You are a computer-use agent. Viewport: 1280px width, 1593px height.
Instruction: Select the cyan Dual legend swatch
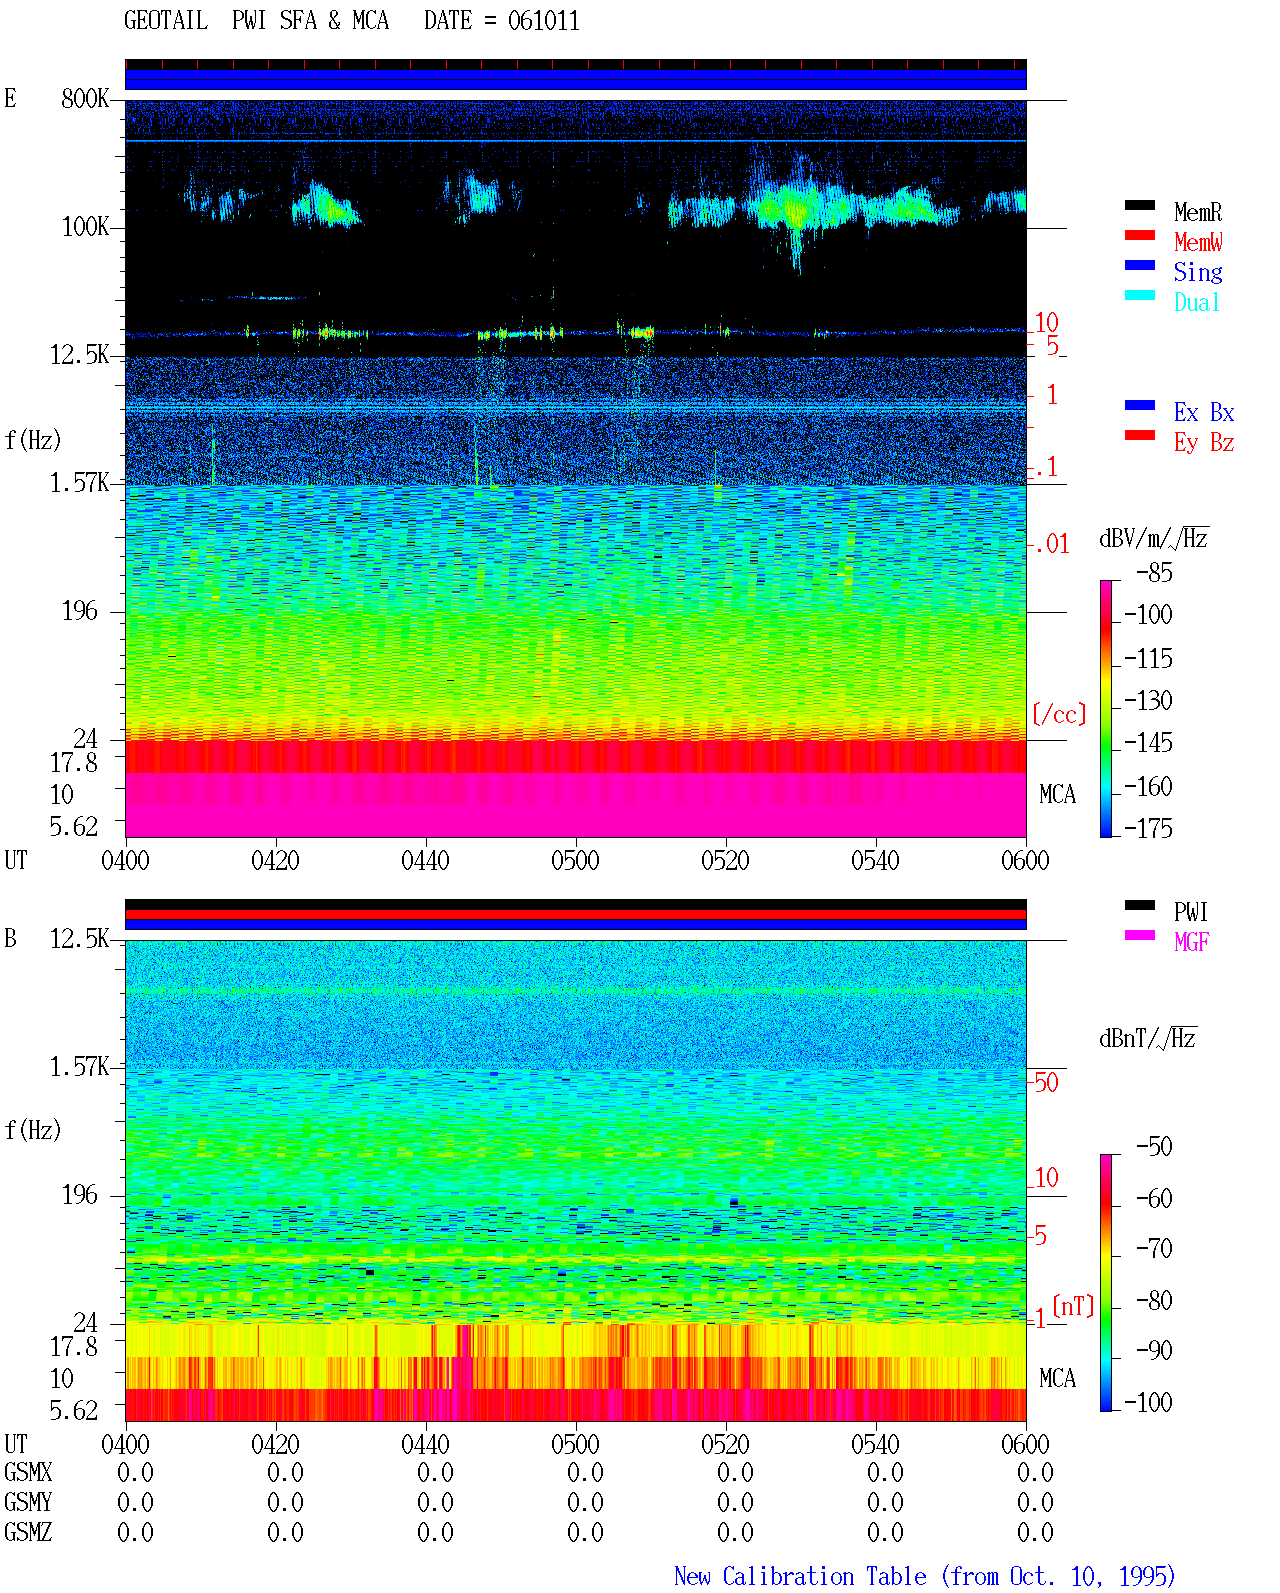coord(1140,295)
